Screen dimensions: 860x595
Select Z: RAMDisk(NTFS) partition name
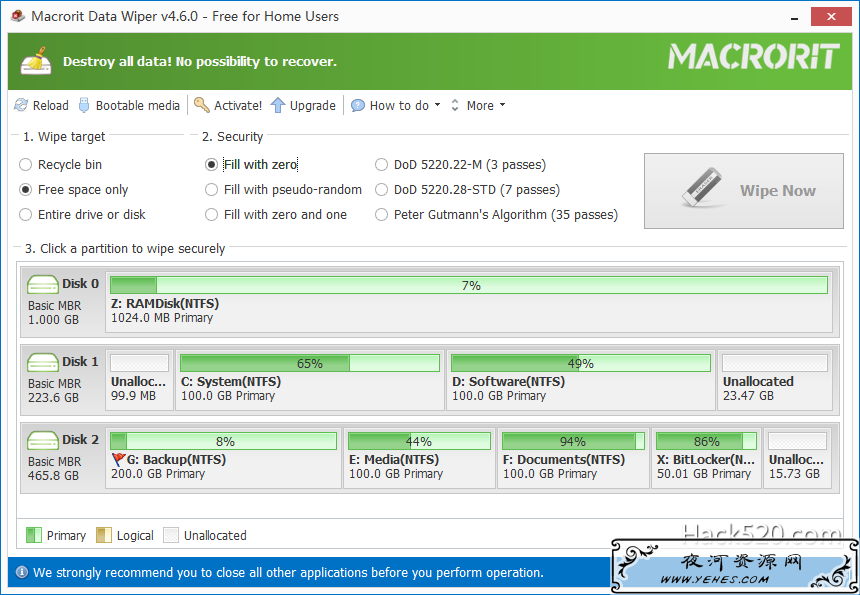point(165,303)
